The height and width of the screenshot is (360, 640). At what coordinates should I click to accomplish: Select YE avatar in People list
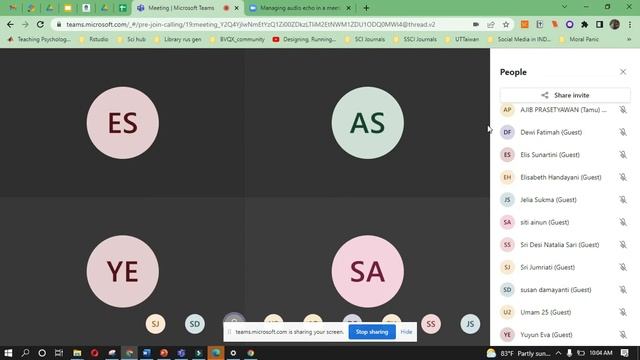coord(507,334)
